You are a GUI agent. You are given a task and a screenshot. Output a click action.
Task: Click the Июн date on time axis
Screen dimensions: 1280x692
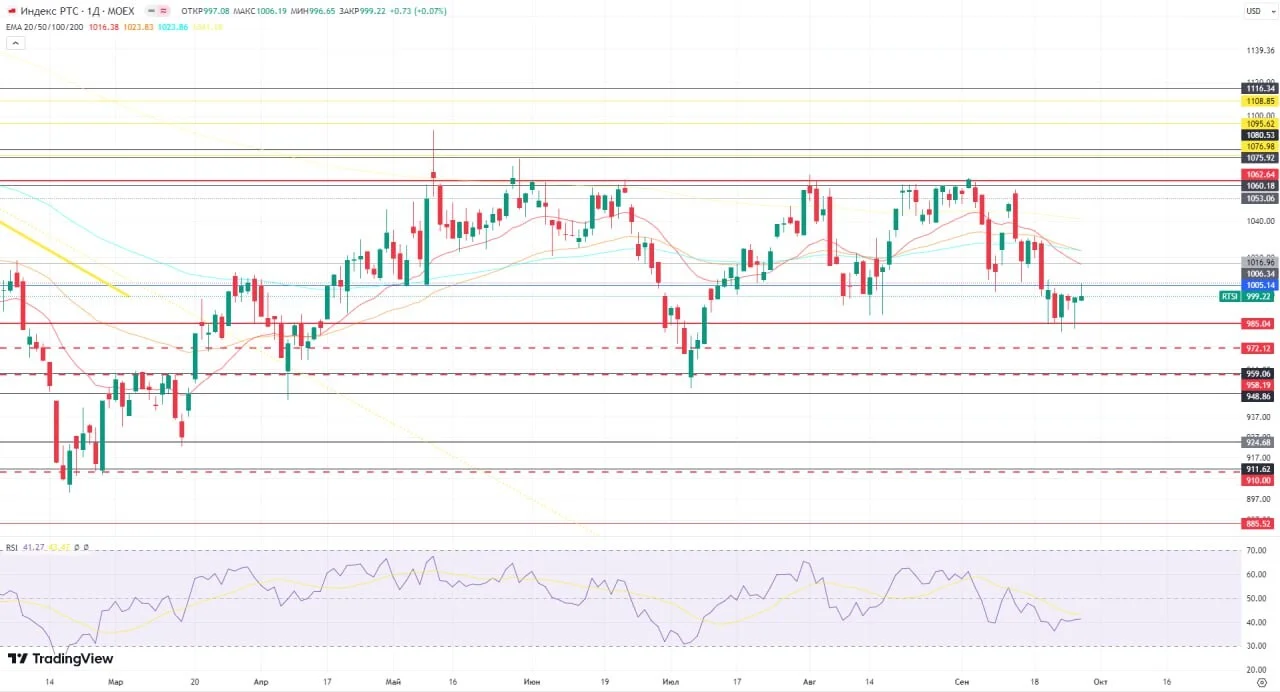pyautogui.click(x=531, y=681)
